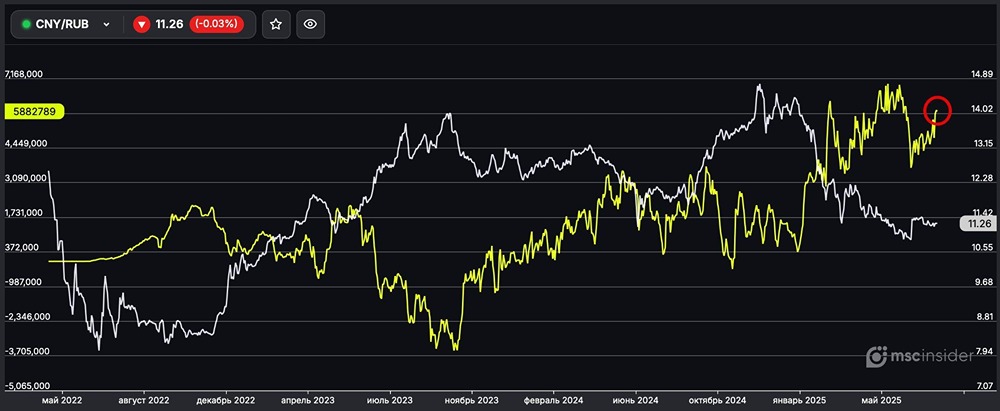Click the red down-arrow price indicator
This screenshot has height=411, width=1000.
pyautogui.click(x=142, y=24)
